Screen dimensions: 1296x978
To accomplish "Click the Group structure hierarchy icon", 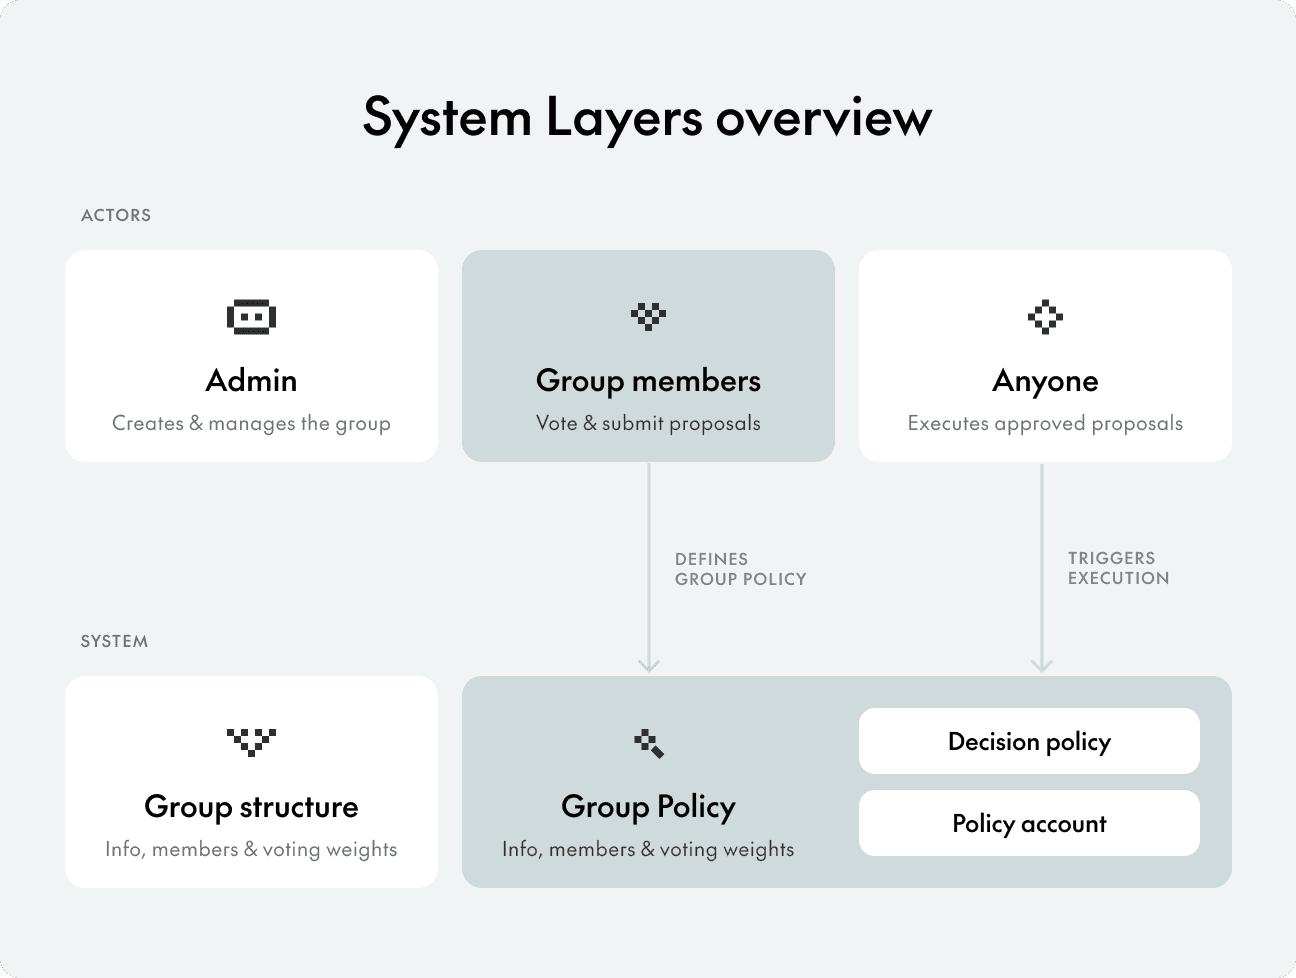I will tap(251, 741).
